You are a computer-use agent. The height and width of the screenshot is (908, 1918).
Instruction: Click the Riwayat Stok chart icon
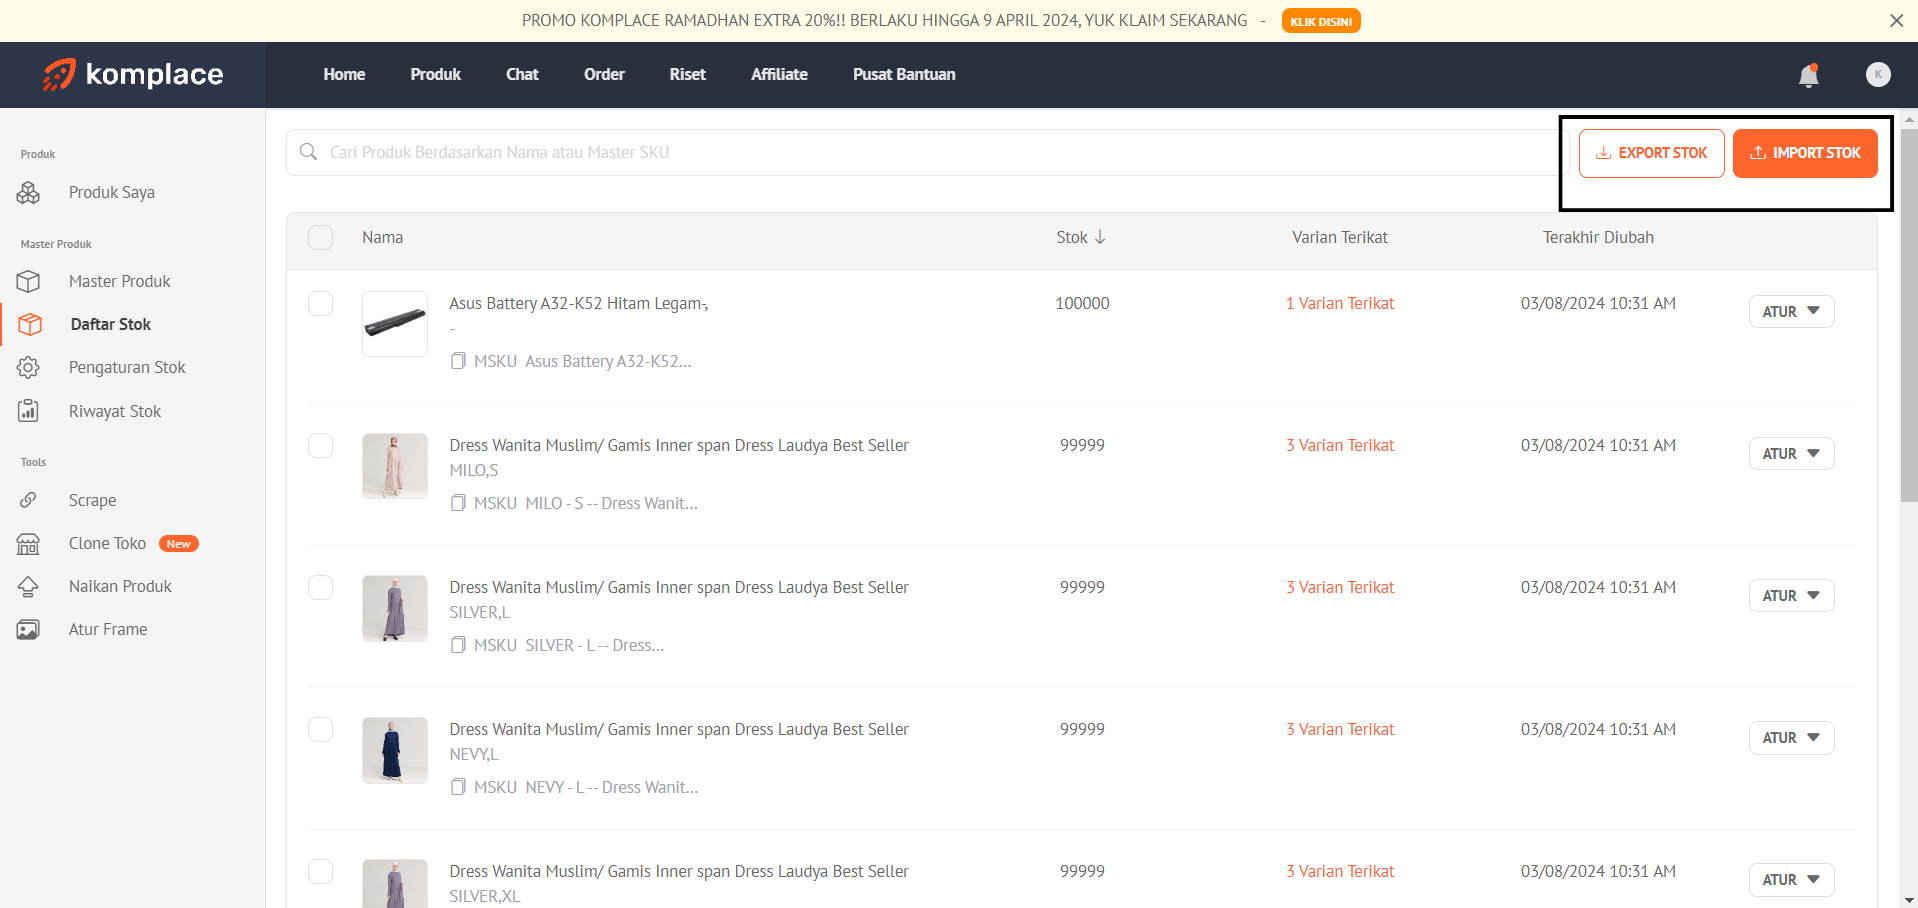tap(28, 411)
